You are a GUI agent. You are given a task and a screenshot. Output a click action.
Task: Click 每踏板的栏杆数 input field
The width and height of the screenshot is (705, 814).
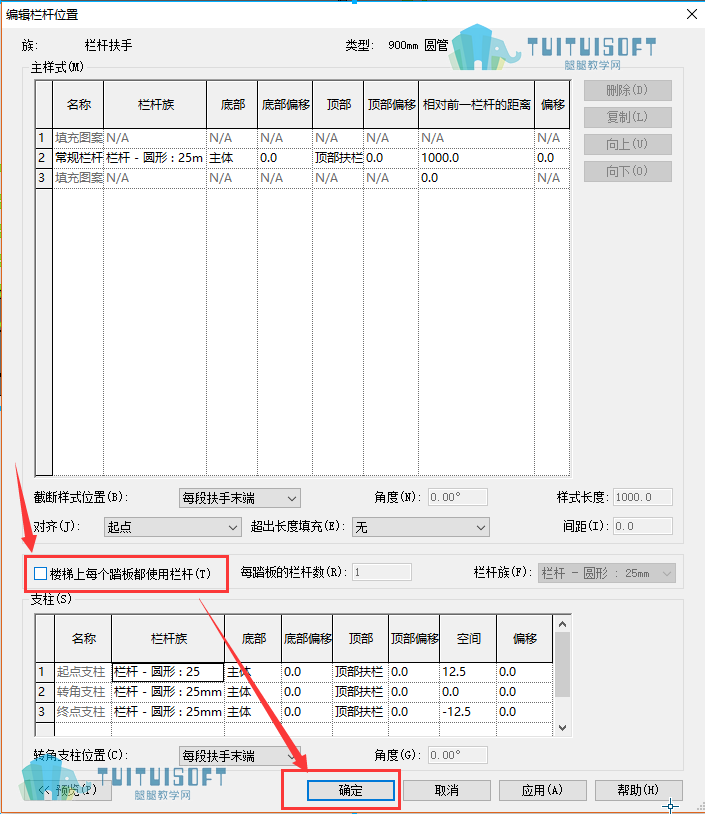pyautogui.click(x=382, y=572)
